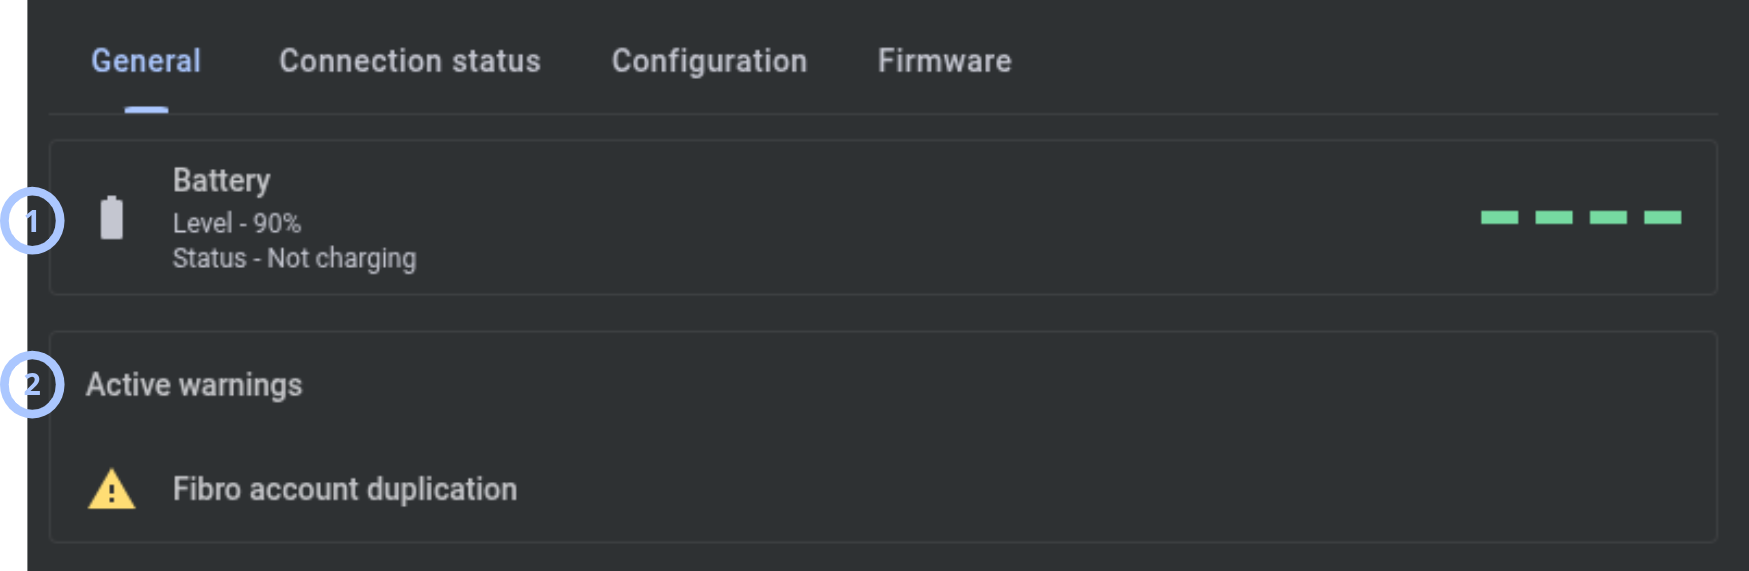
Task: Click the Battery heading text
Action: point(221,180)
